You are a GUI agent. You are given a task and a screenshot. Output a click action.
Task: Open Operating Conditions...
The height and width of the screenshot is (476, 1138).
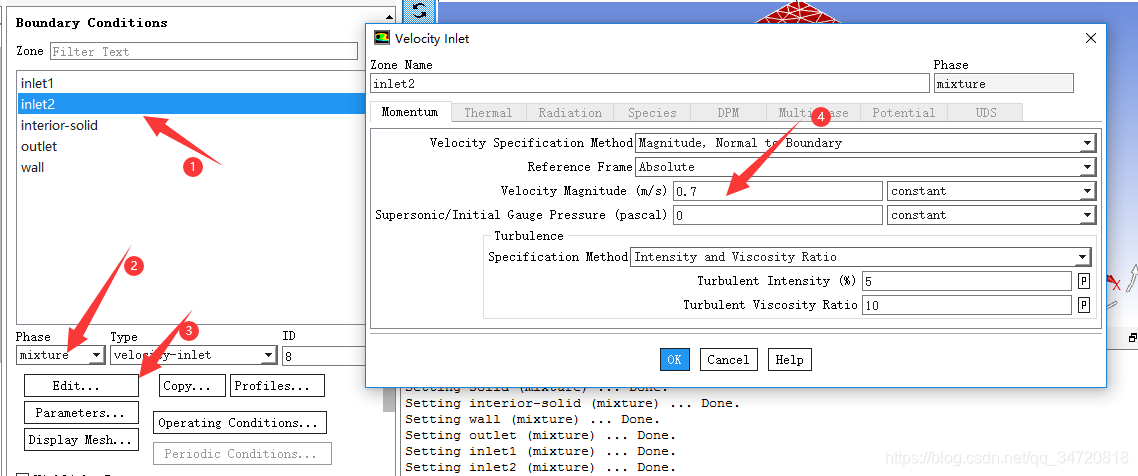click(x=240, y=422)
